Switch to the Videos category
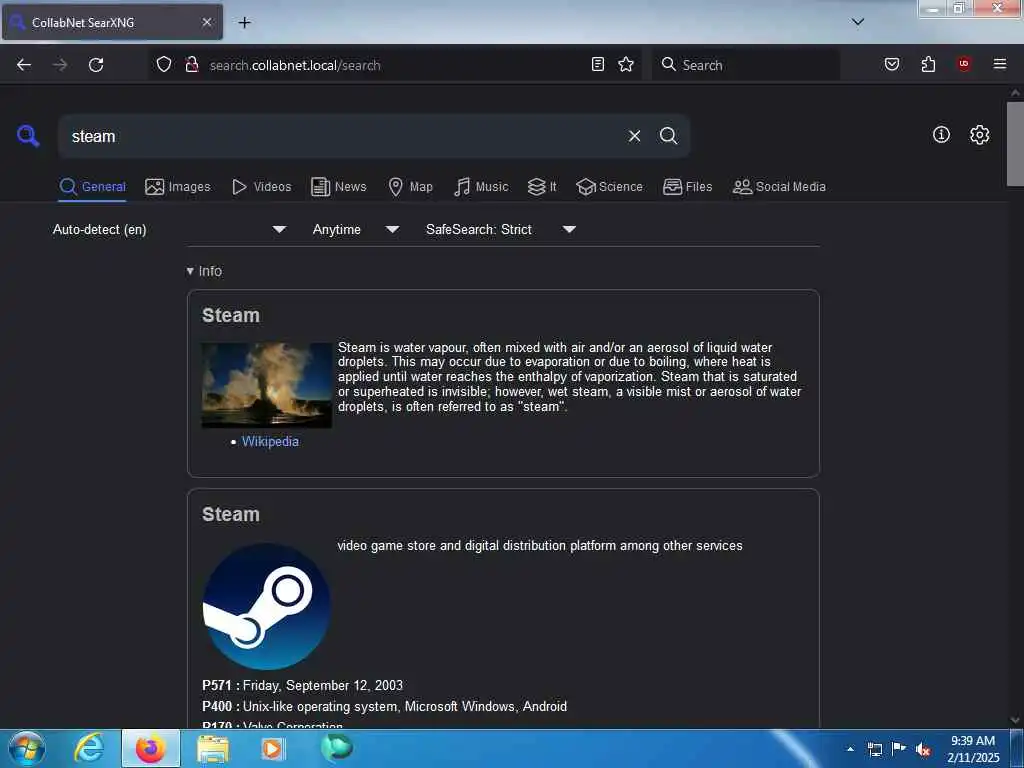This screenshot has height=768, width=1024. [262, 187]
